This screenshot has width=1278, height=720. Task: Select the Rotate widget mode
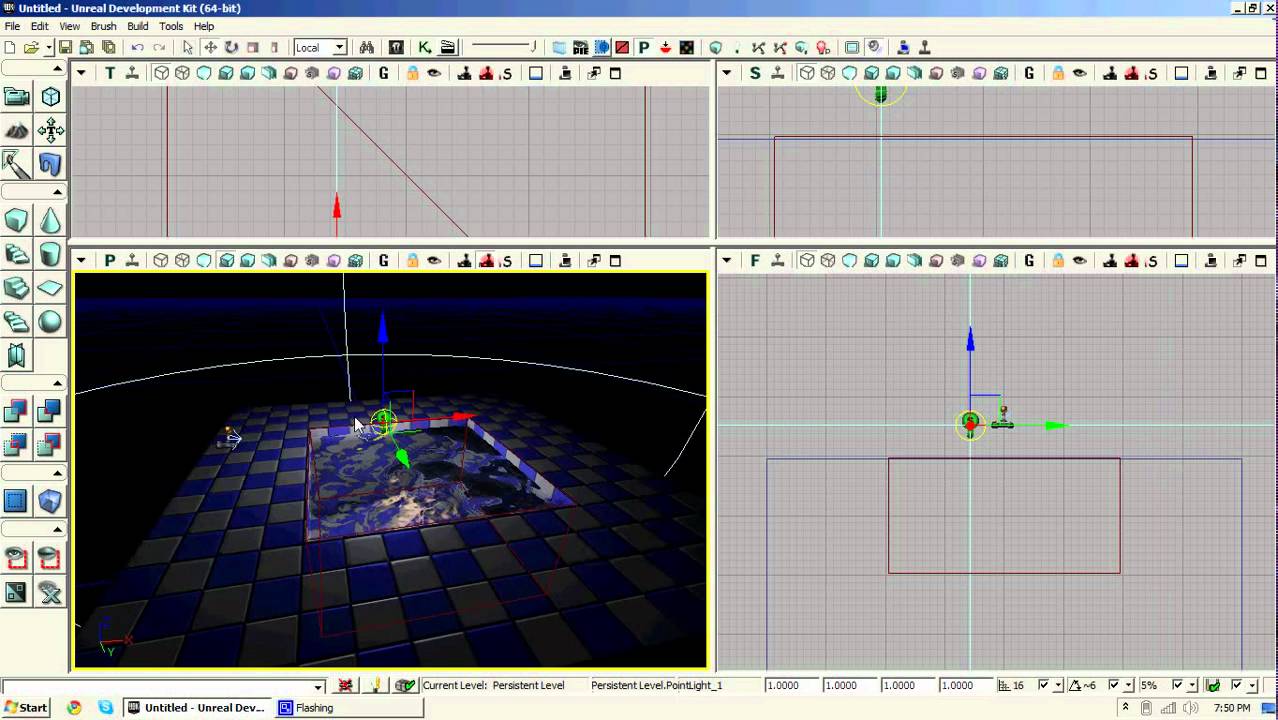[231, 47]
